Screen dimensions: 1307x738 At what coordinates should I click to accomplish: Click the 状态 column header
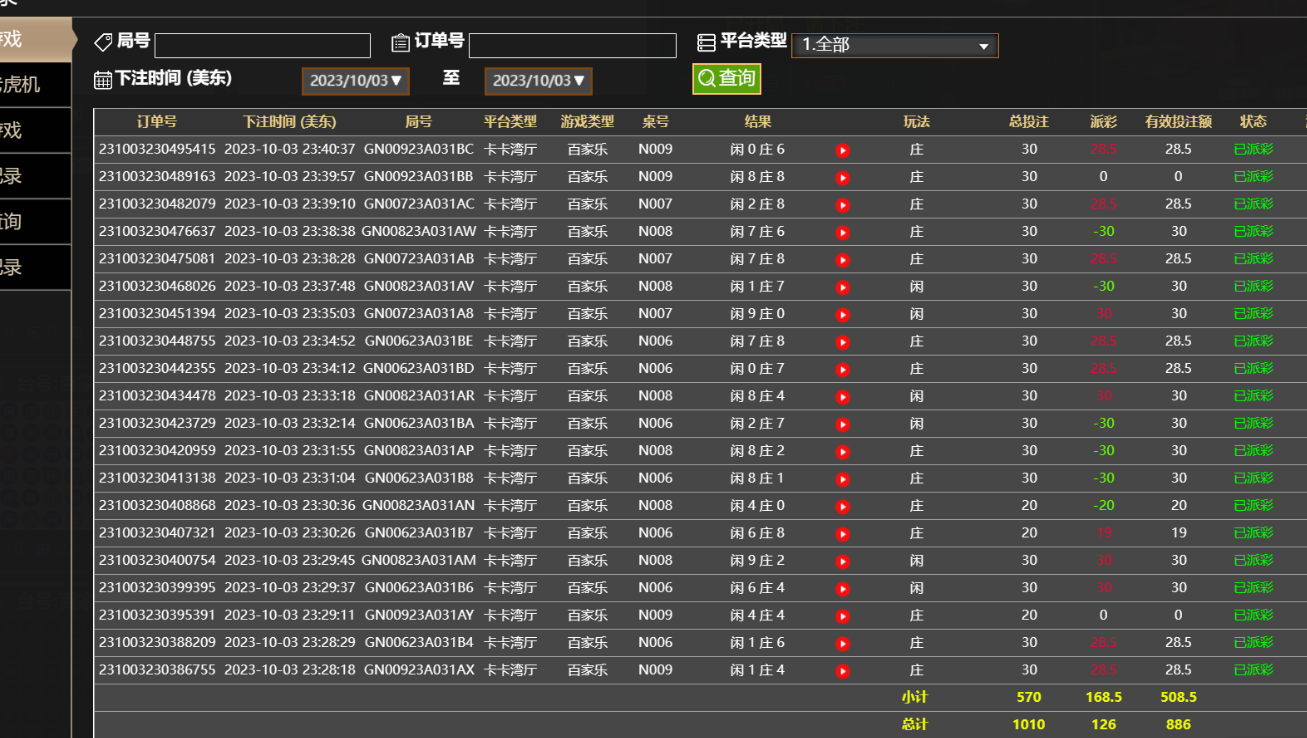1253,122
